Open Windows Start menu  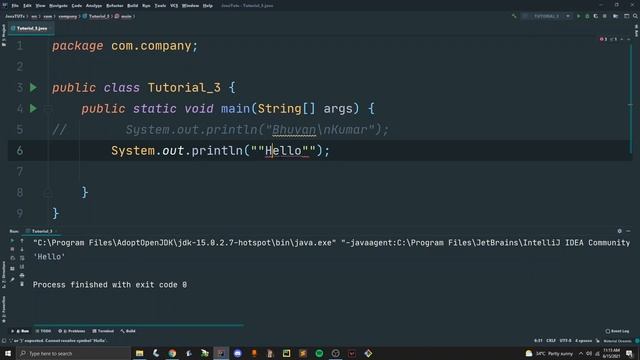(8, 353)
